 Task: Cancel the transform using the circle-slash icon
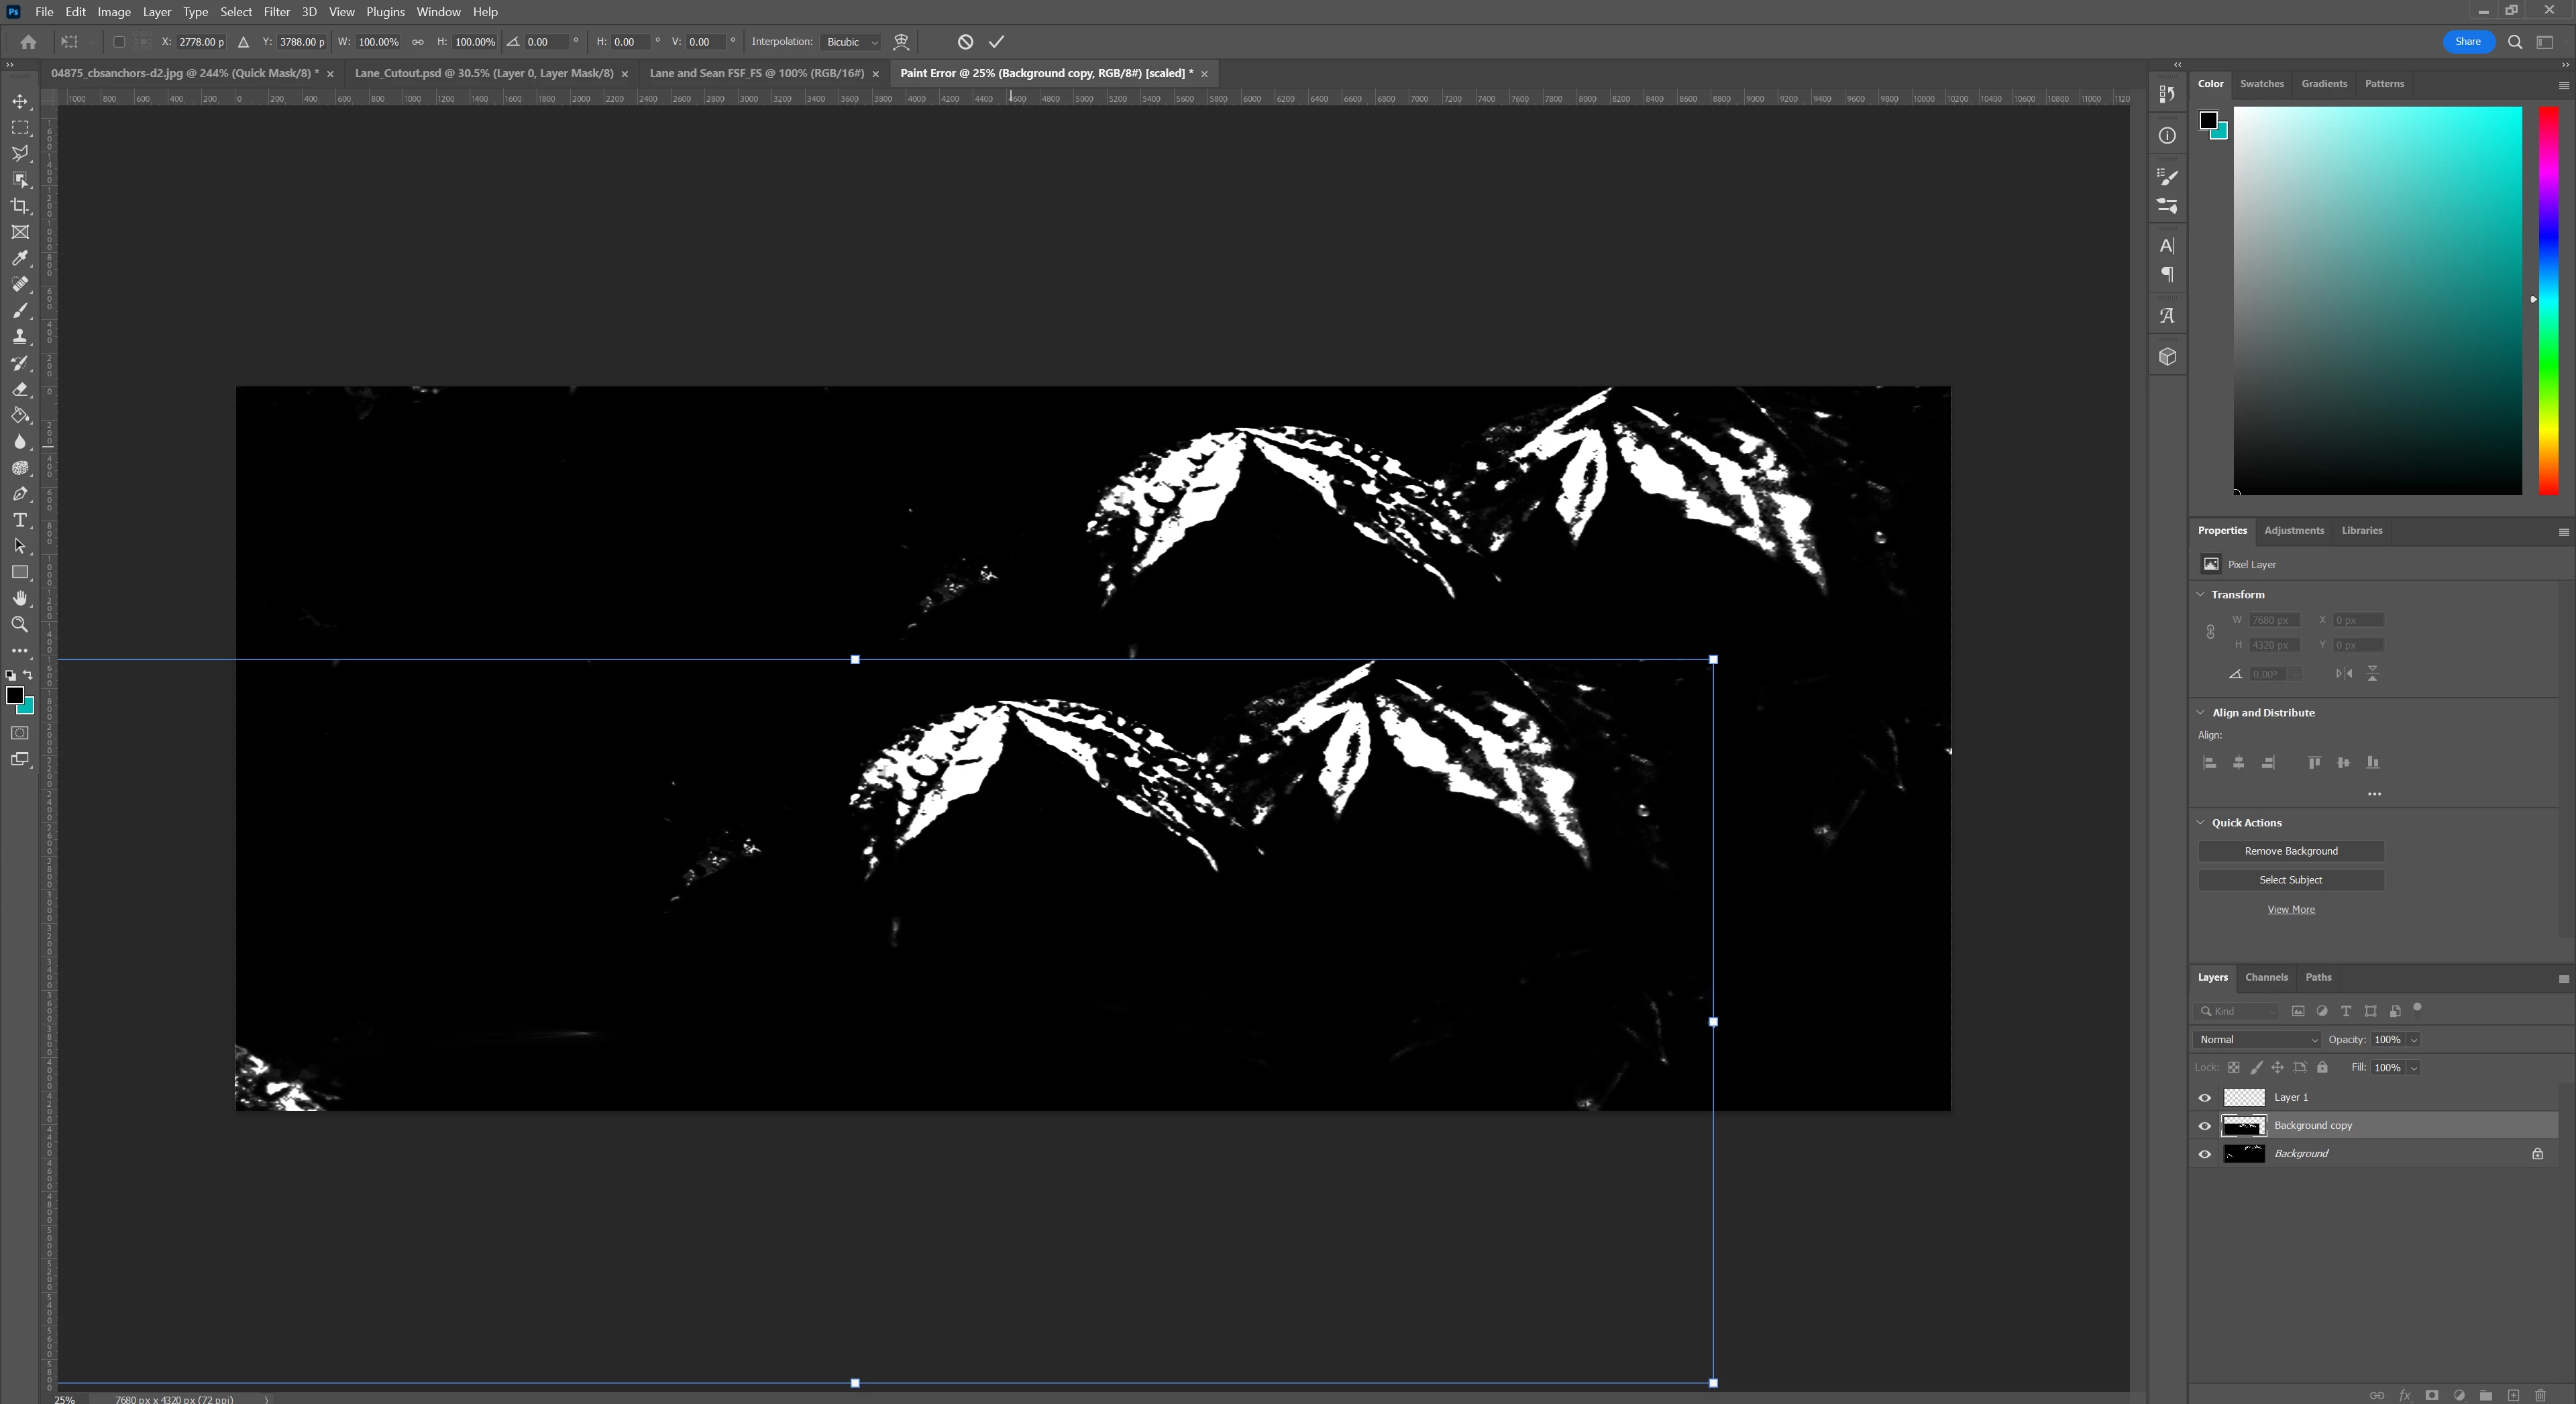coord(965,42)
